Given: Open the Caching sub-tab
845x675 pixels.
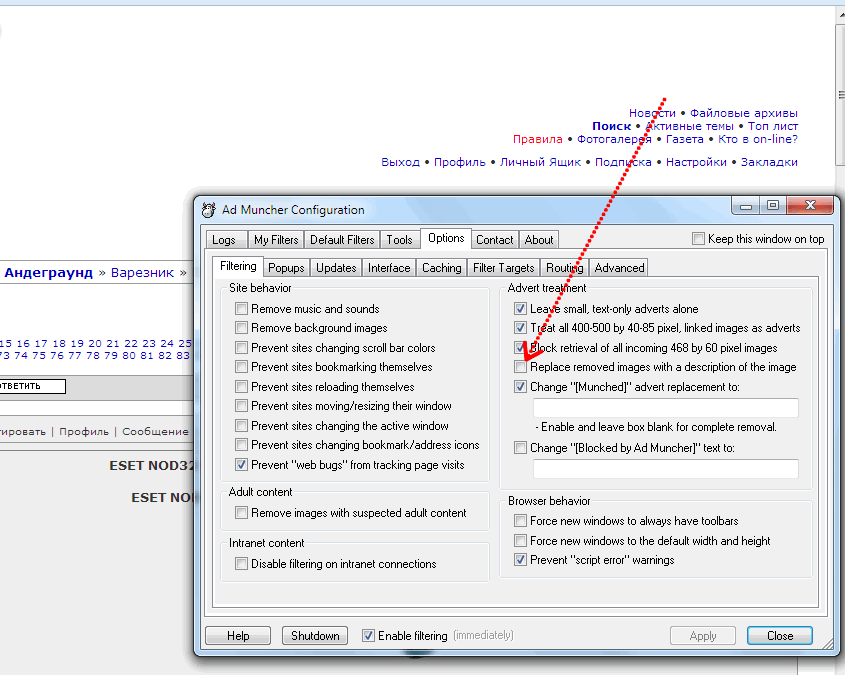Looking at the screenshot, I should pos(442,268).
